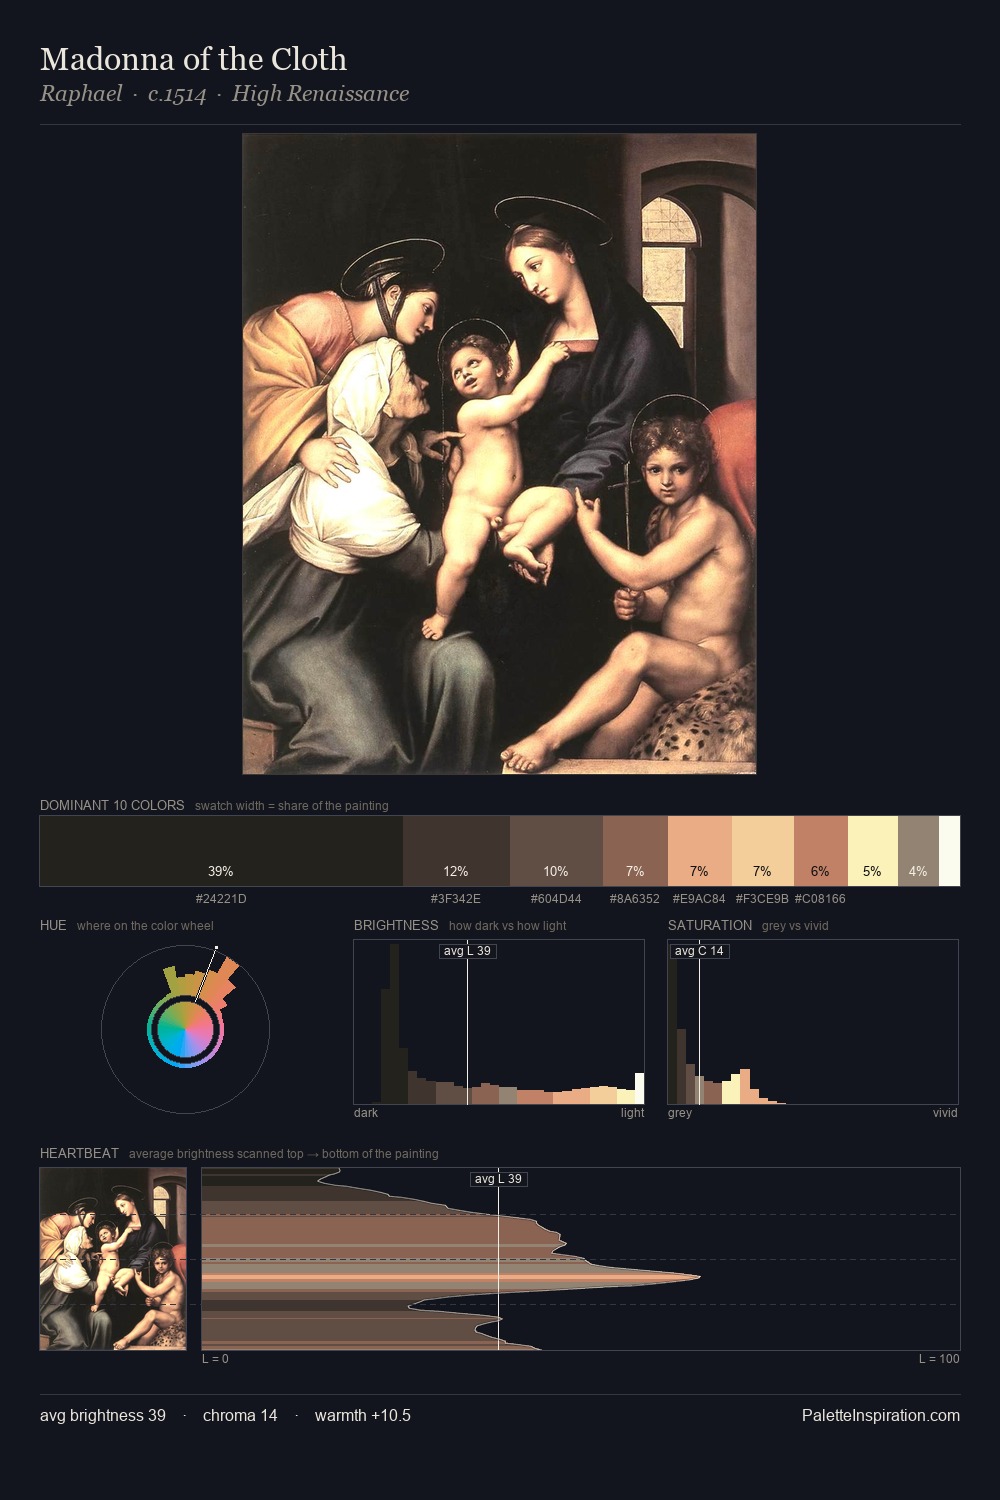Click 'where on the color wheel' caption

145,926
